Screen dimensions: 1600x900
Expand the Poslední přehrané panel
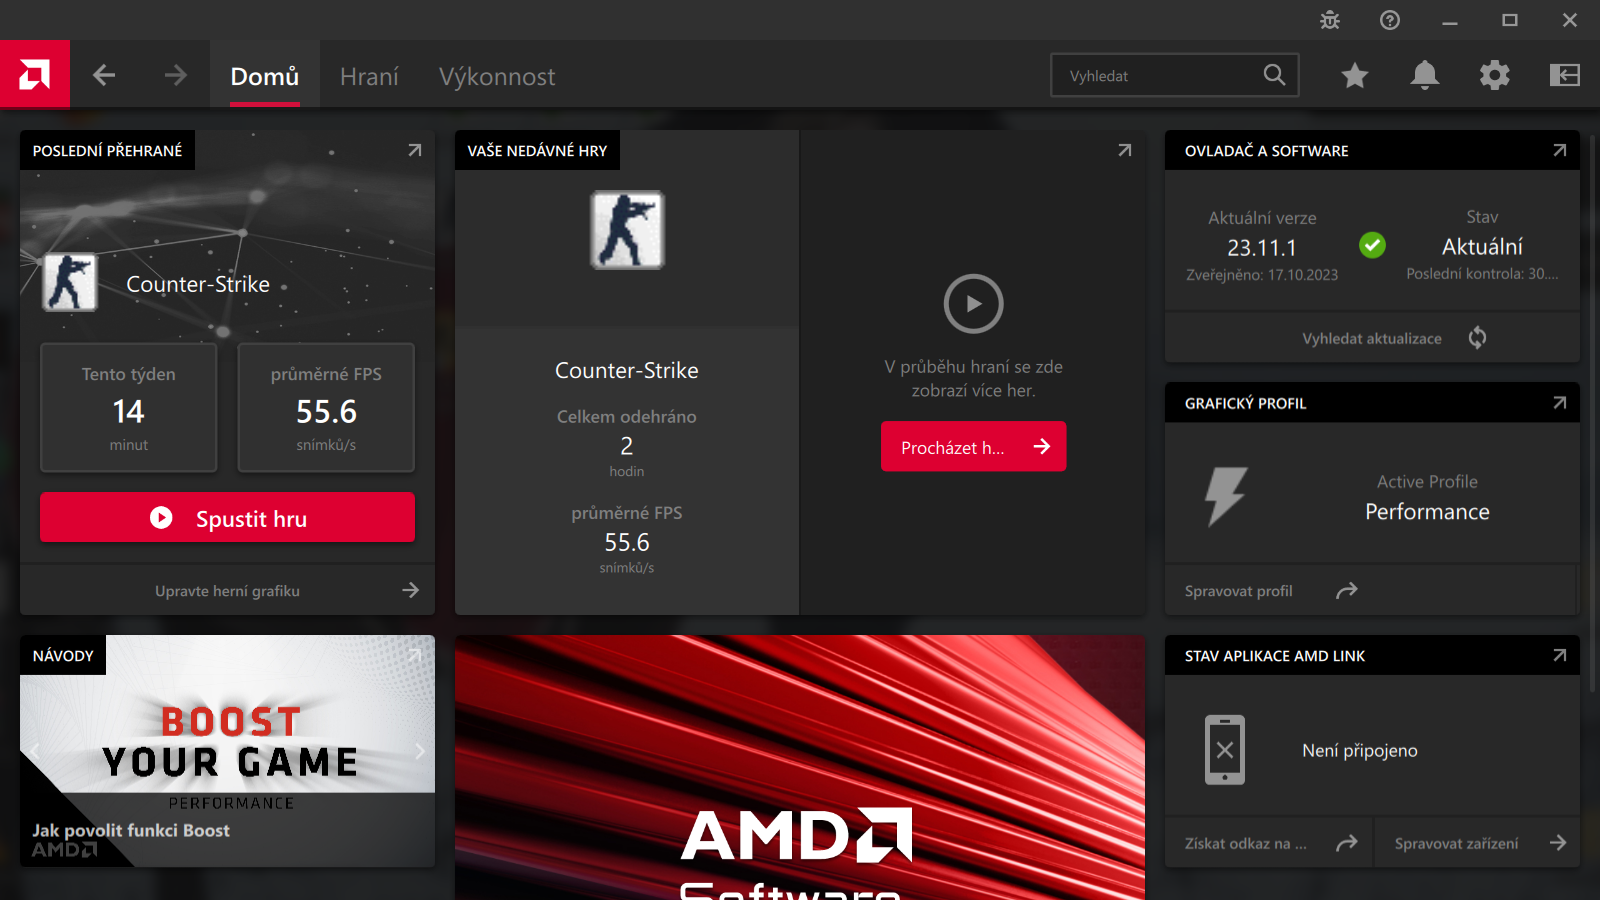[x=415, y=150]
